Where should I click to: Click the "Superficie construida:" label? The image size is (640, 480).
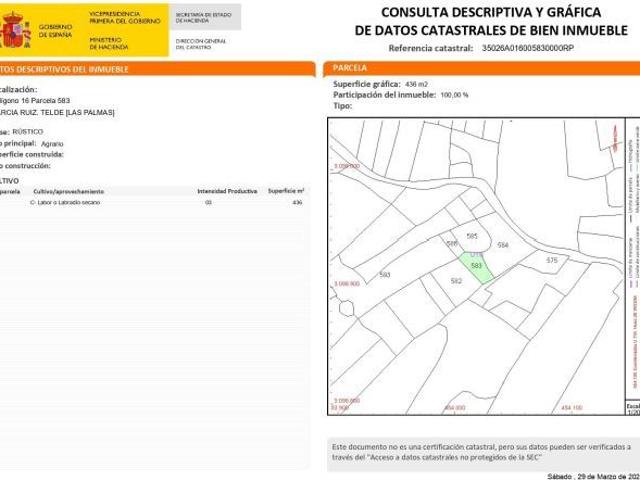tap(32, 154)
